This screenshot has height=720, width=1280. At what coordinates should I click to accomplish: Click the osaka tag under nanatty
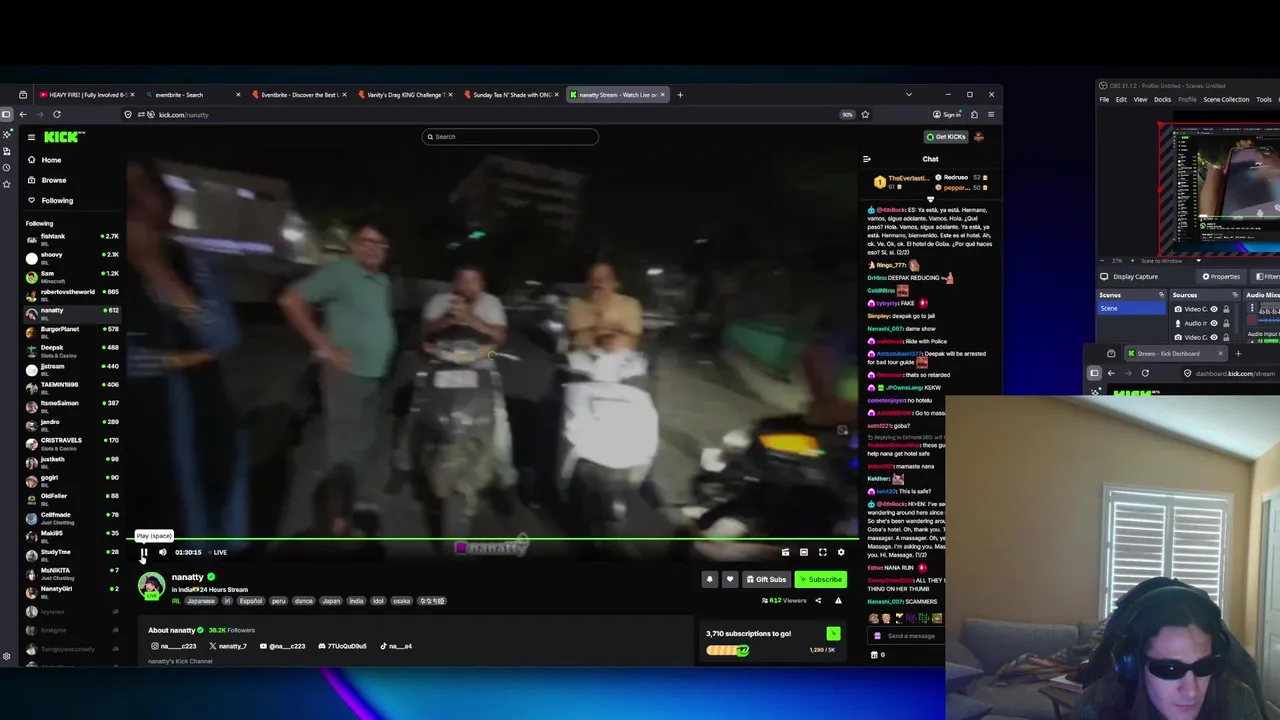pos(401,601)
